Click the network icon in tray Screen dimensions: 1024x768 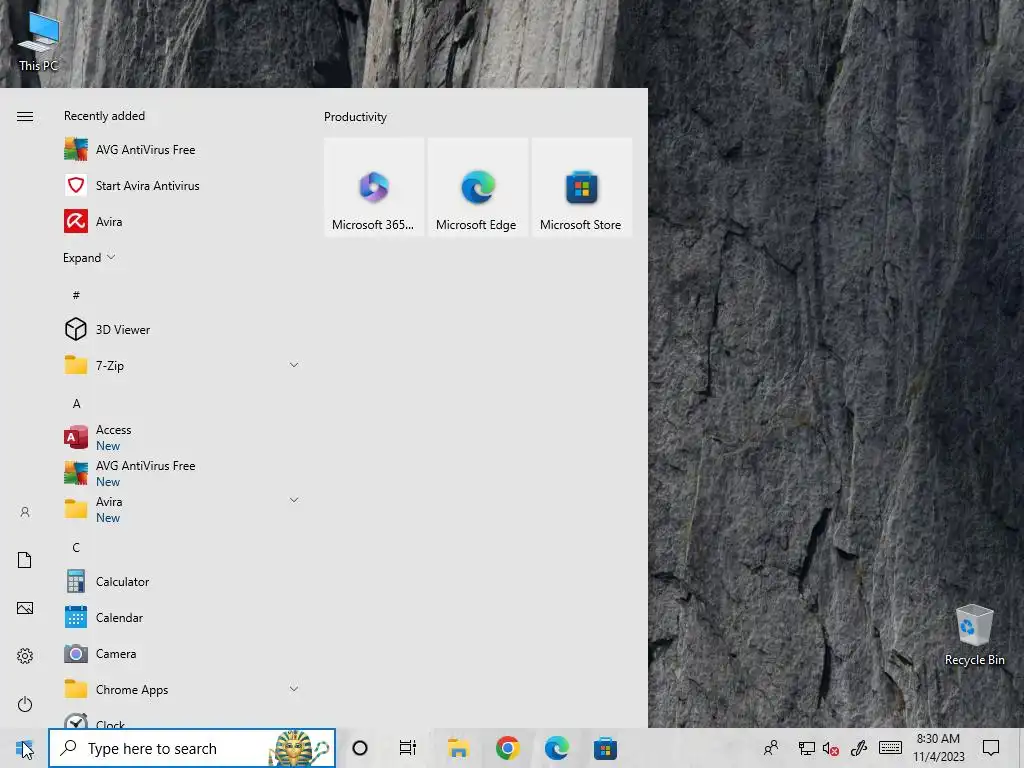tap(807, 748)
